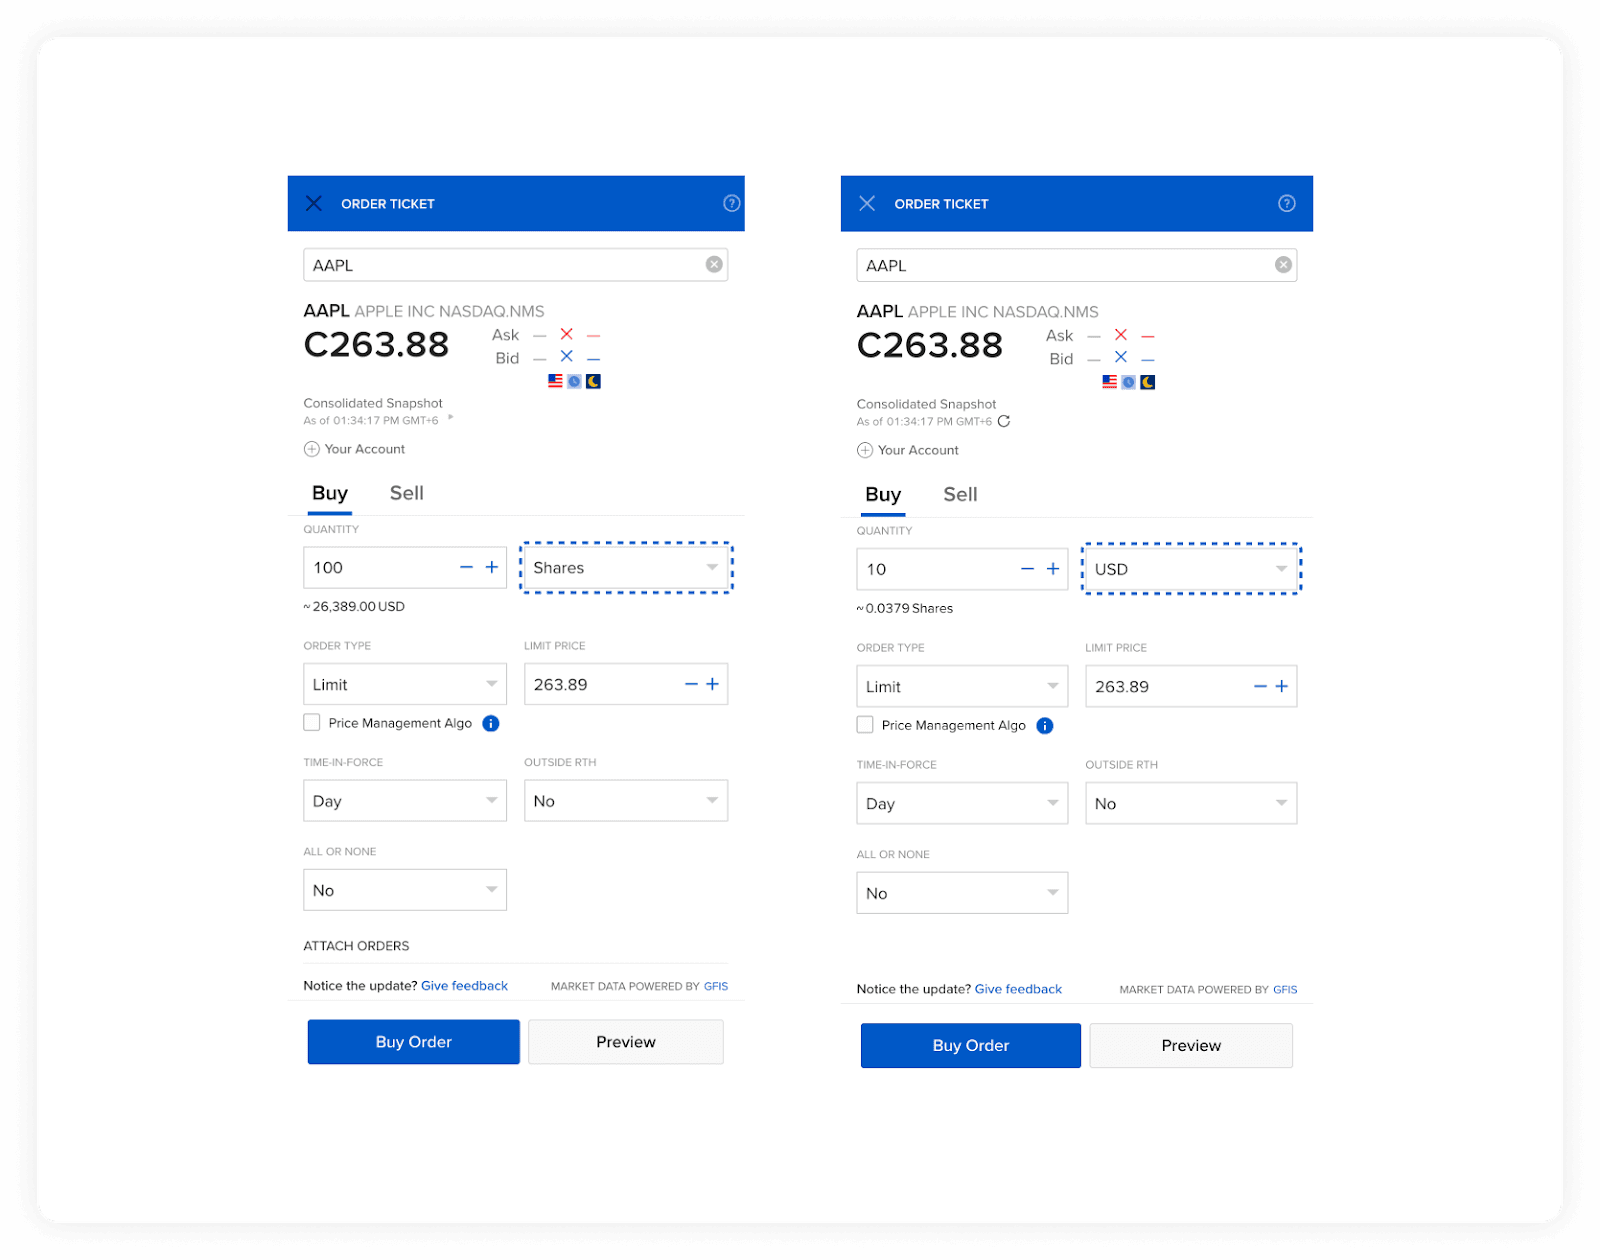Select the Buy tab in left ticket
Screen dimensions: 1600x1260
330,493
